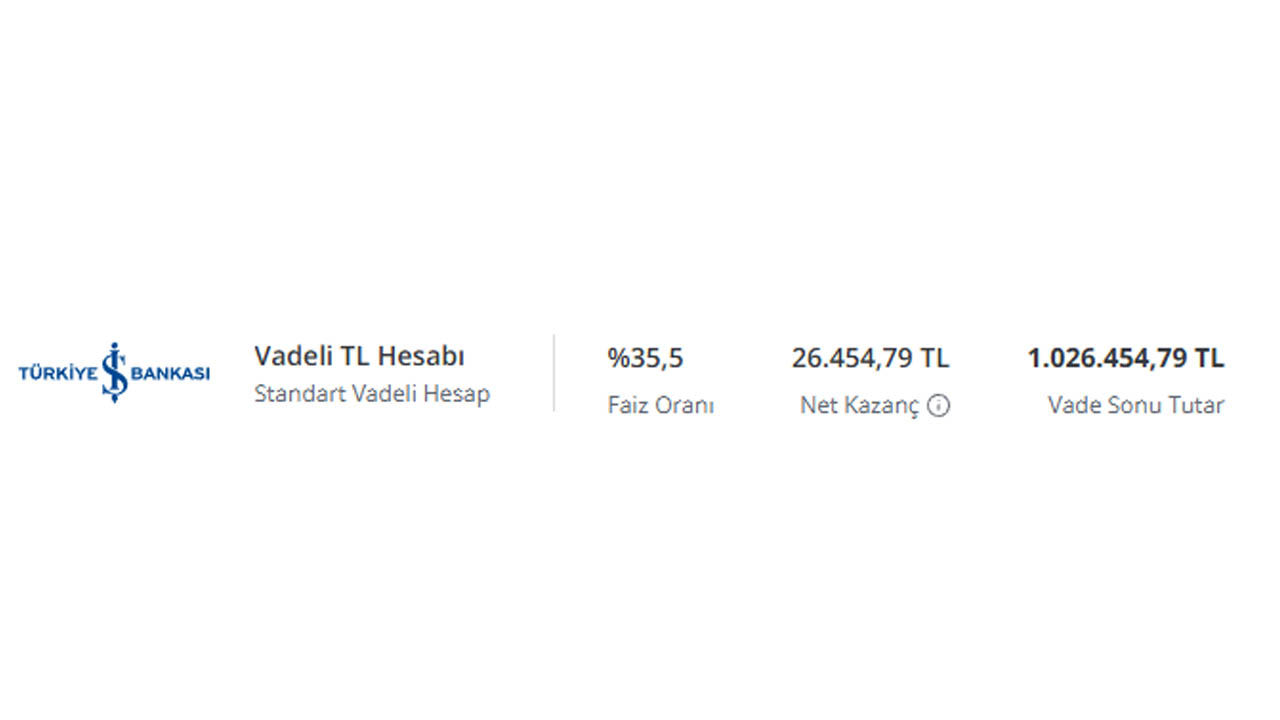Click the blue İş emblem in the logo
The image size is (1280, 720).
[x=114, y=372]
